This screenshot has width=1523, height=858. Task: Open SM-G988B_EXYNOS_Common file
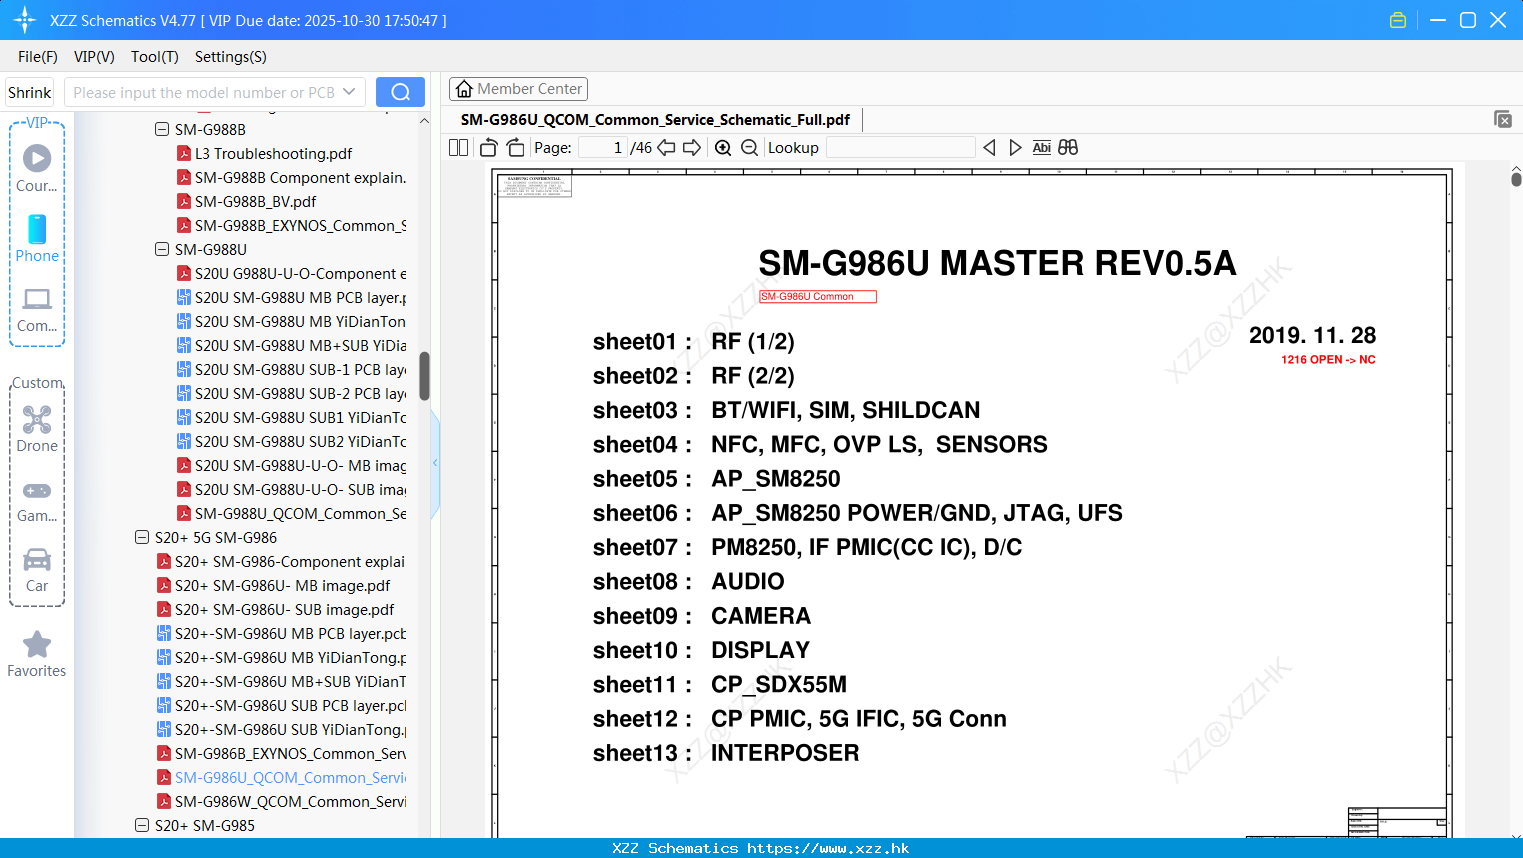pos(291,225)
